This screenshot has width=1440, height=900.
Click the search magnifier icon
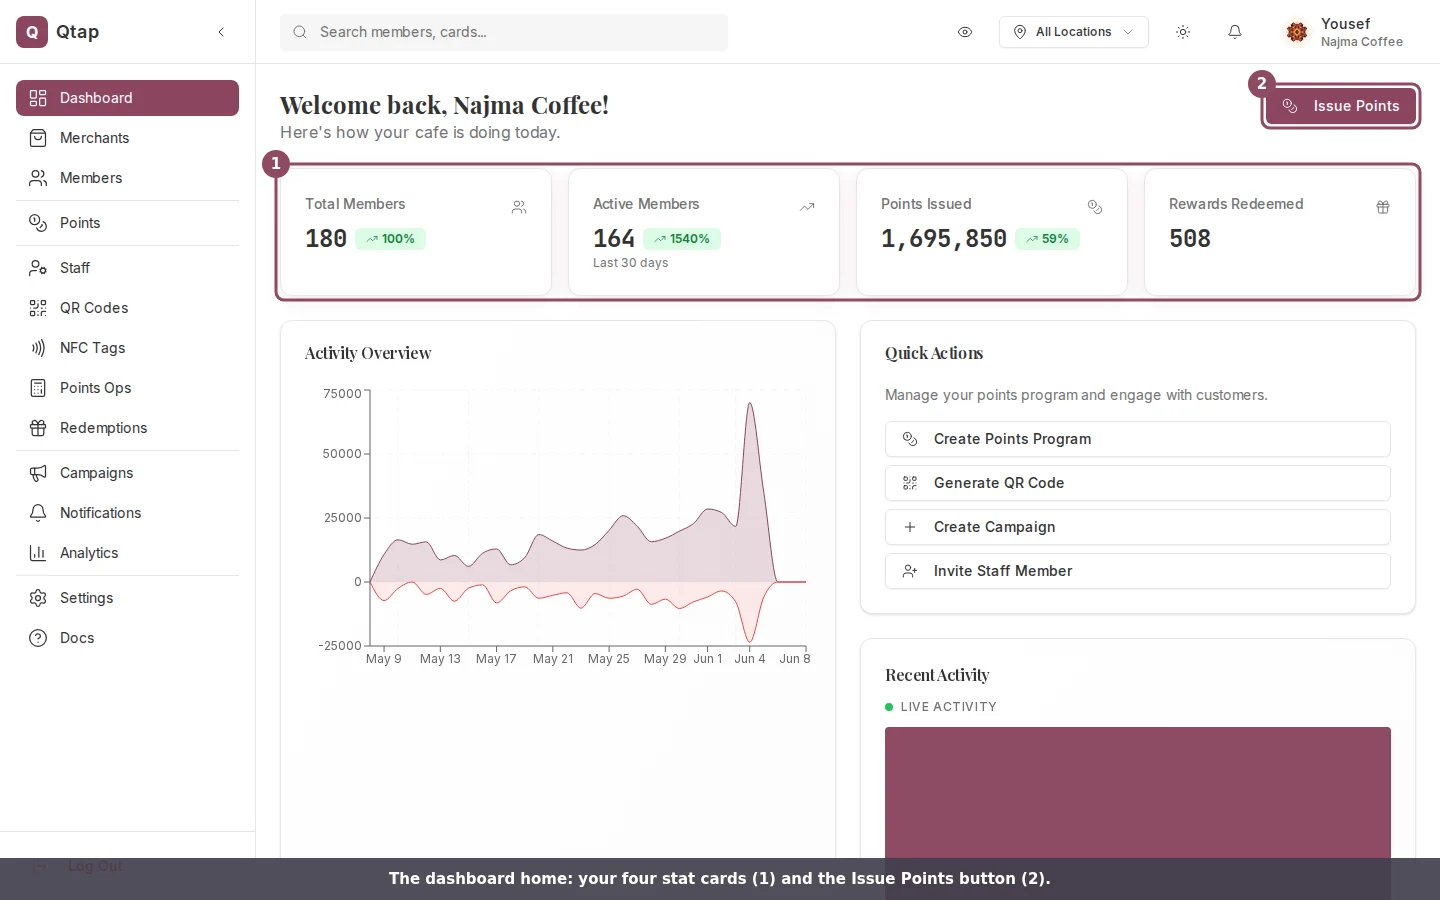coord(300,32)
